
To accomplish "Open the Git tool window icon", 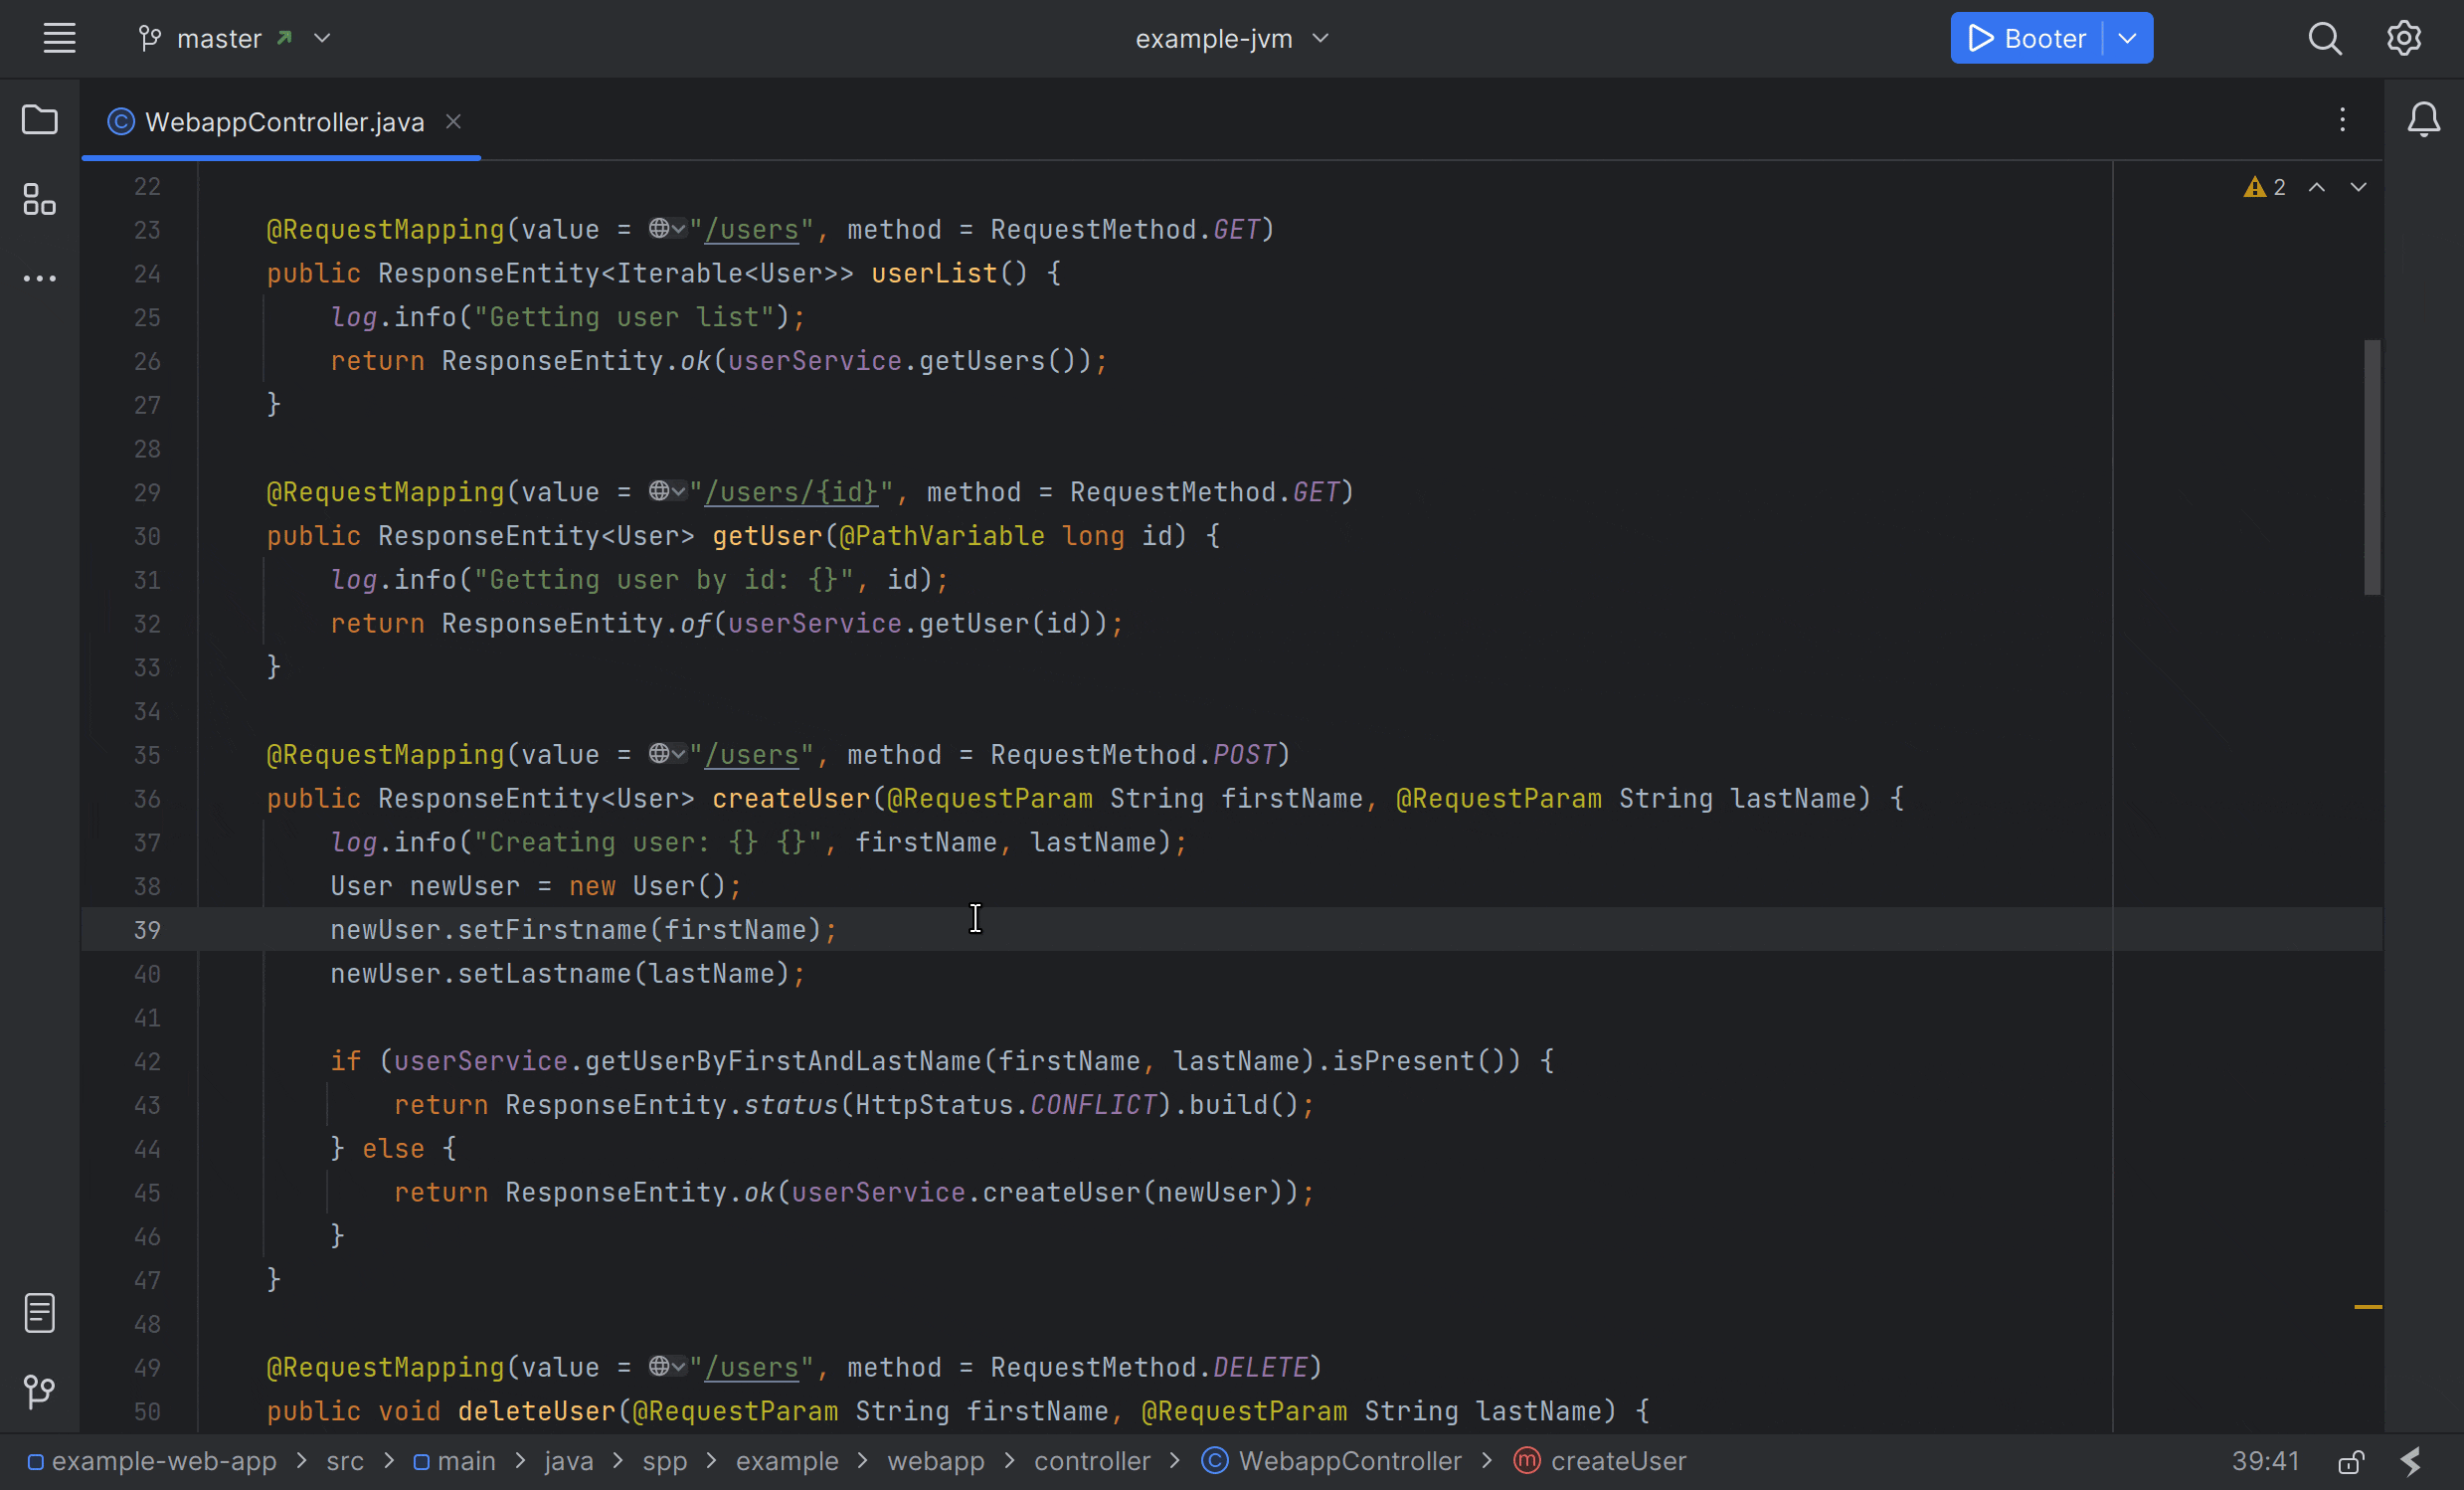I will (x=40, y=1390).
